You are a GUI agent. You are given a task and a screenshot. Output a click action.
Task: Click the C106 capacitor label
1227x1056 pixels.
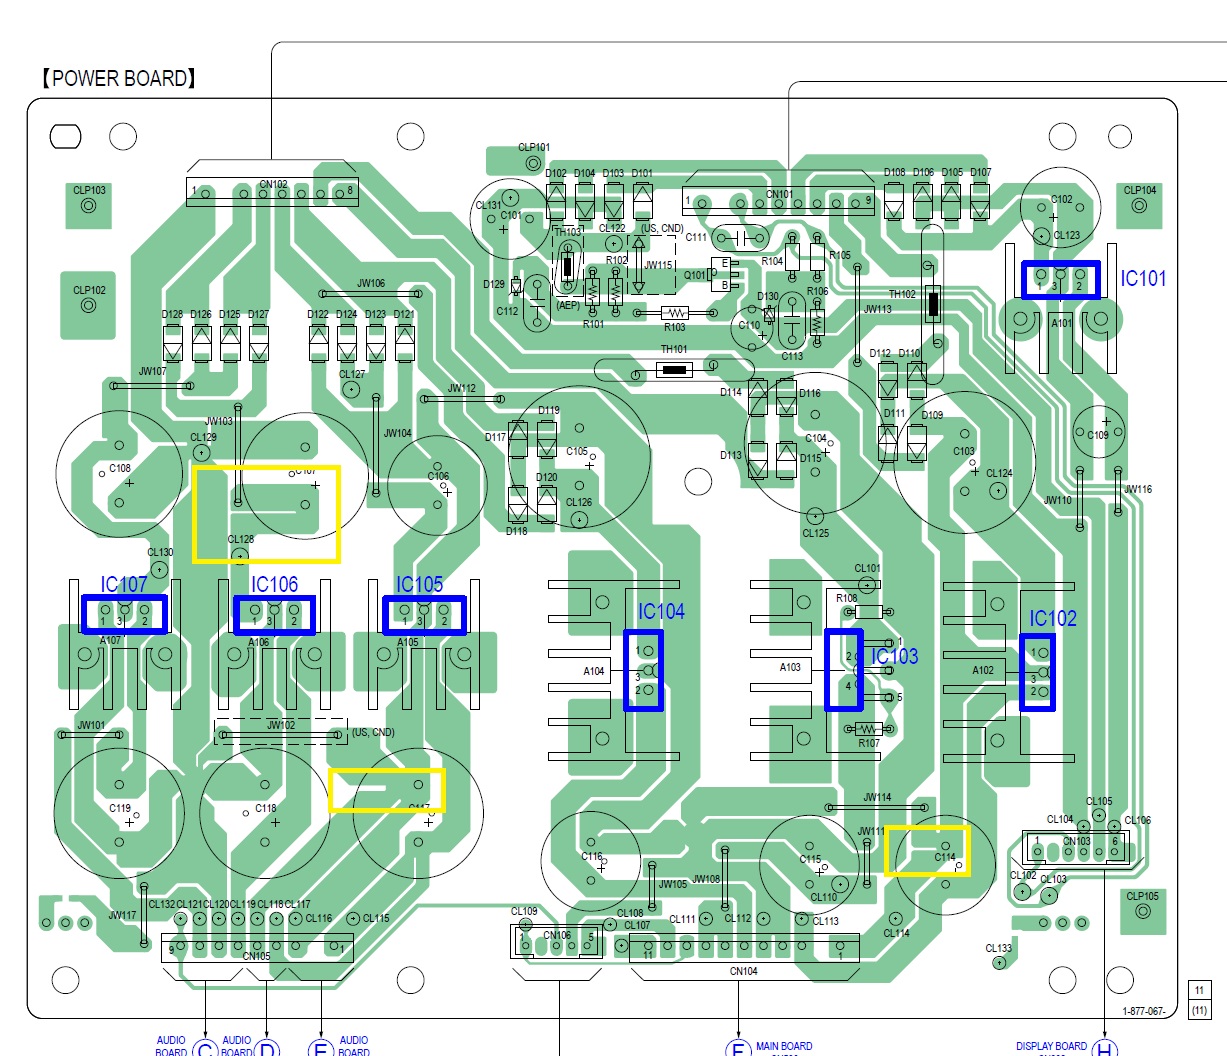pyautogui.click(x=438, y=477)
